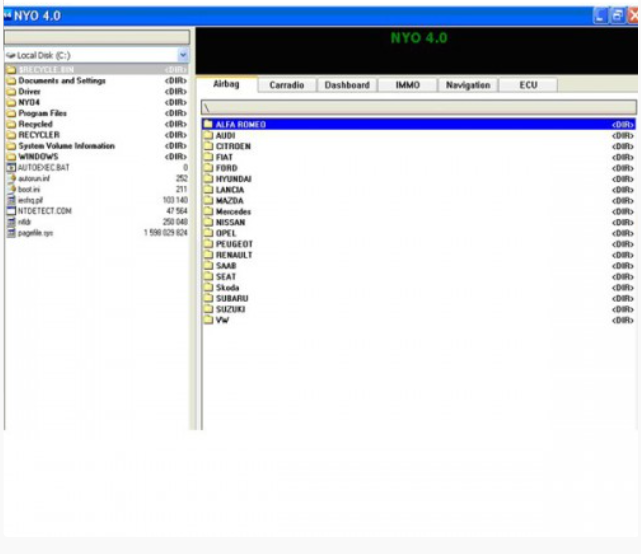
Task: Select the SAAB folder name
Action: point(226,266)
